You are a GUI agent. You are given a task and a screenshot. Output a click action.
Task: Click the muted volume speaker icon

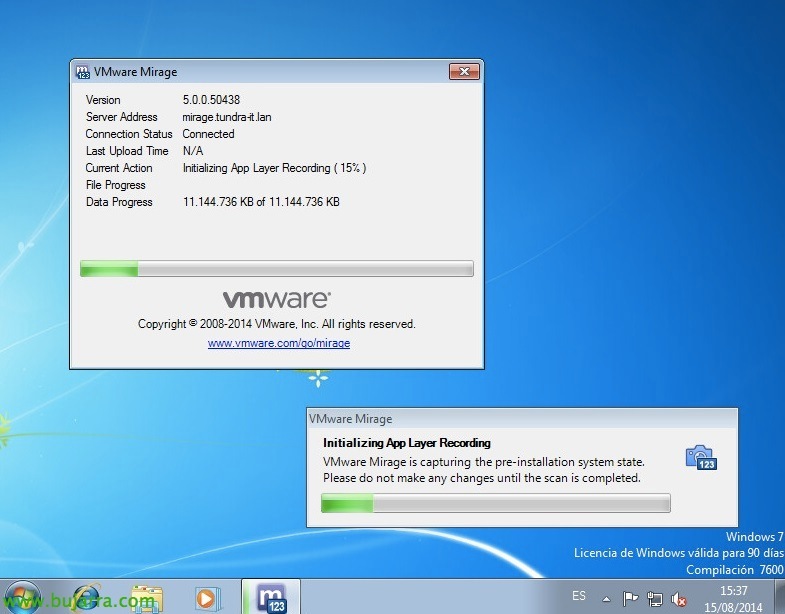pos(678,599)
